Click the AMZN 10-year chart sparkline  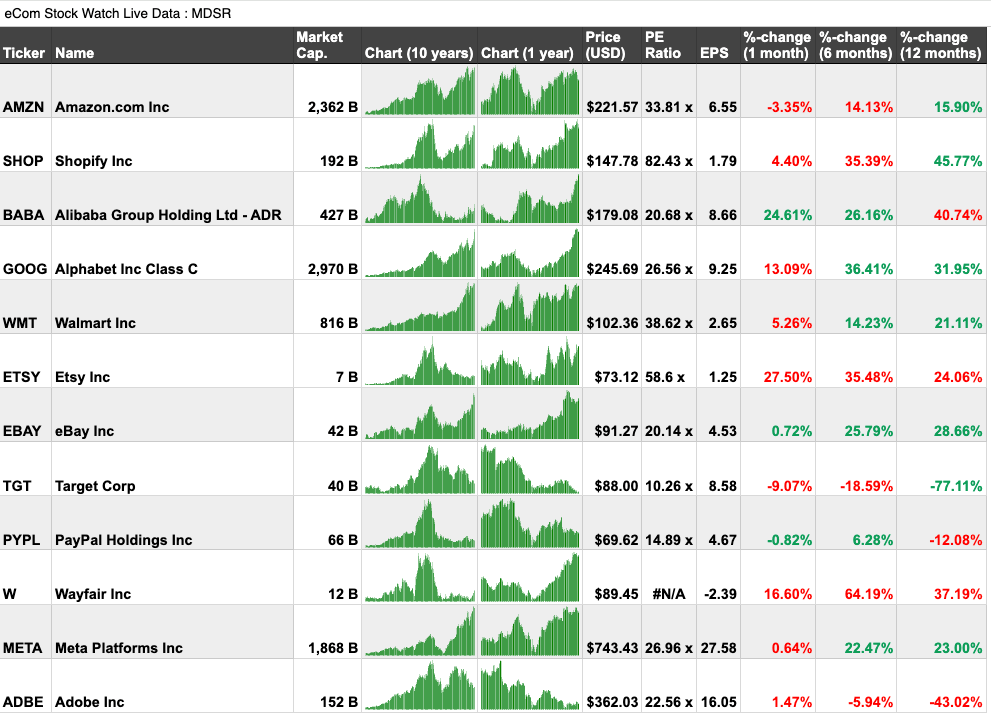419,92
